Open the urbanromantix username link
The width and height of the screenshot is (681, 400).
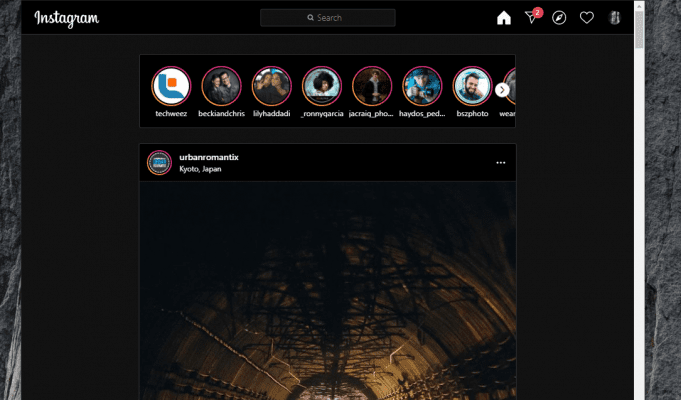tap(209, 157)
